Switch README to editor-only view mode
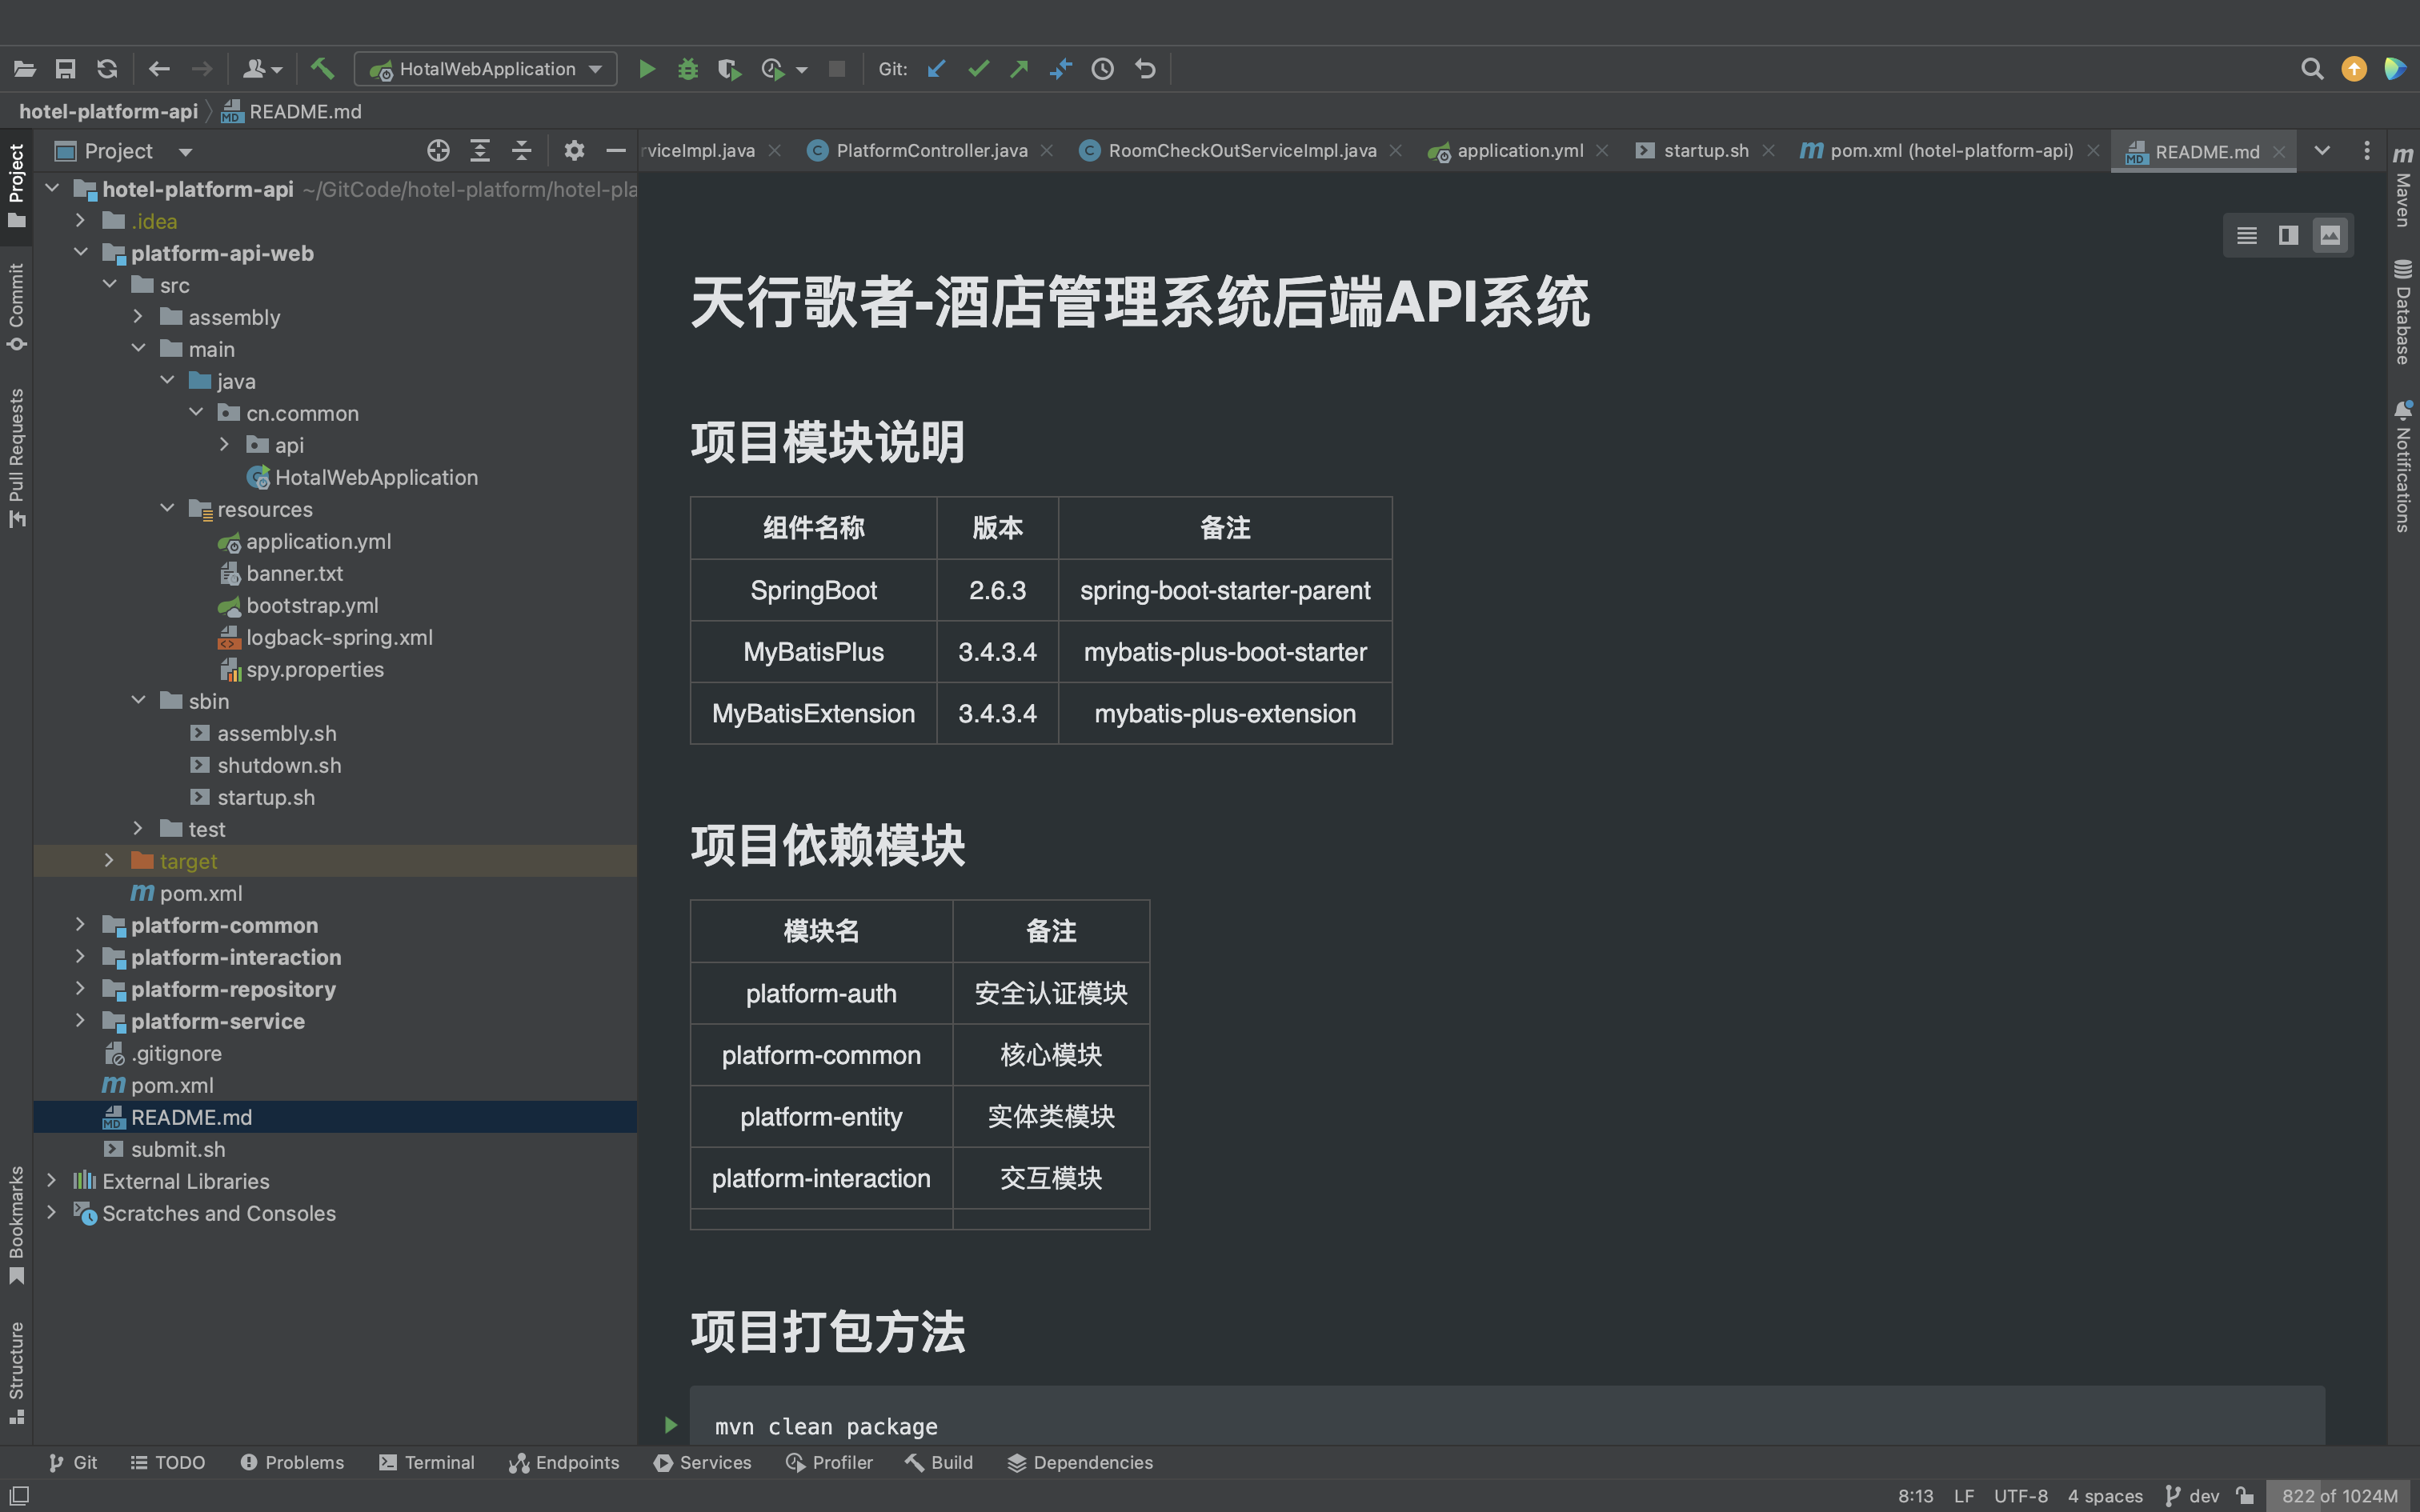 2246,236
